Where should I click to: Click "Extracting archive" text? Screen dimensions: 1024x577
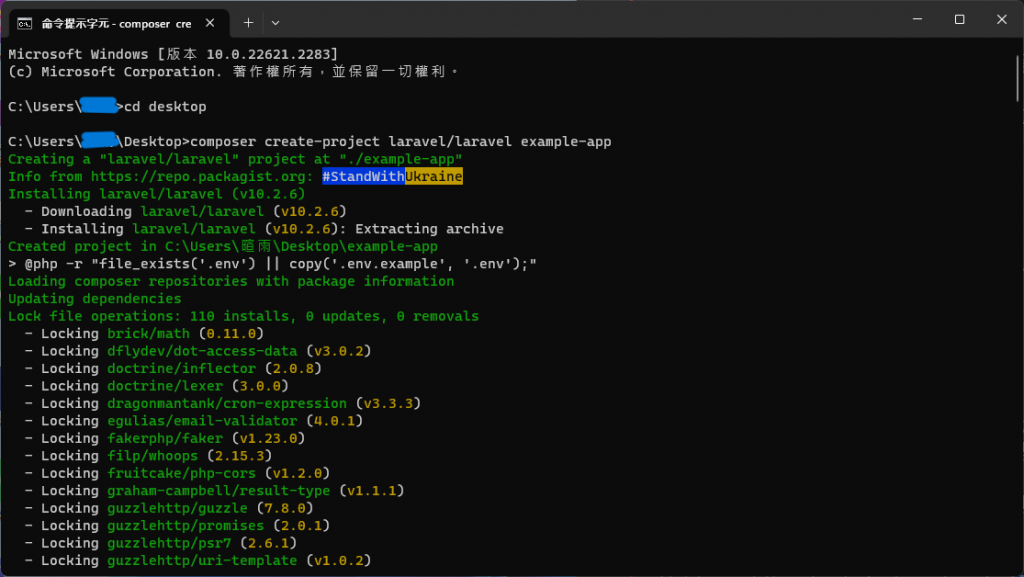[x=429, y=229]
